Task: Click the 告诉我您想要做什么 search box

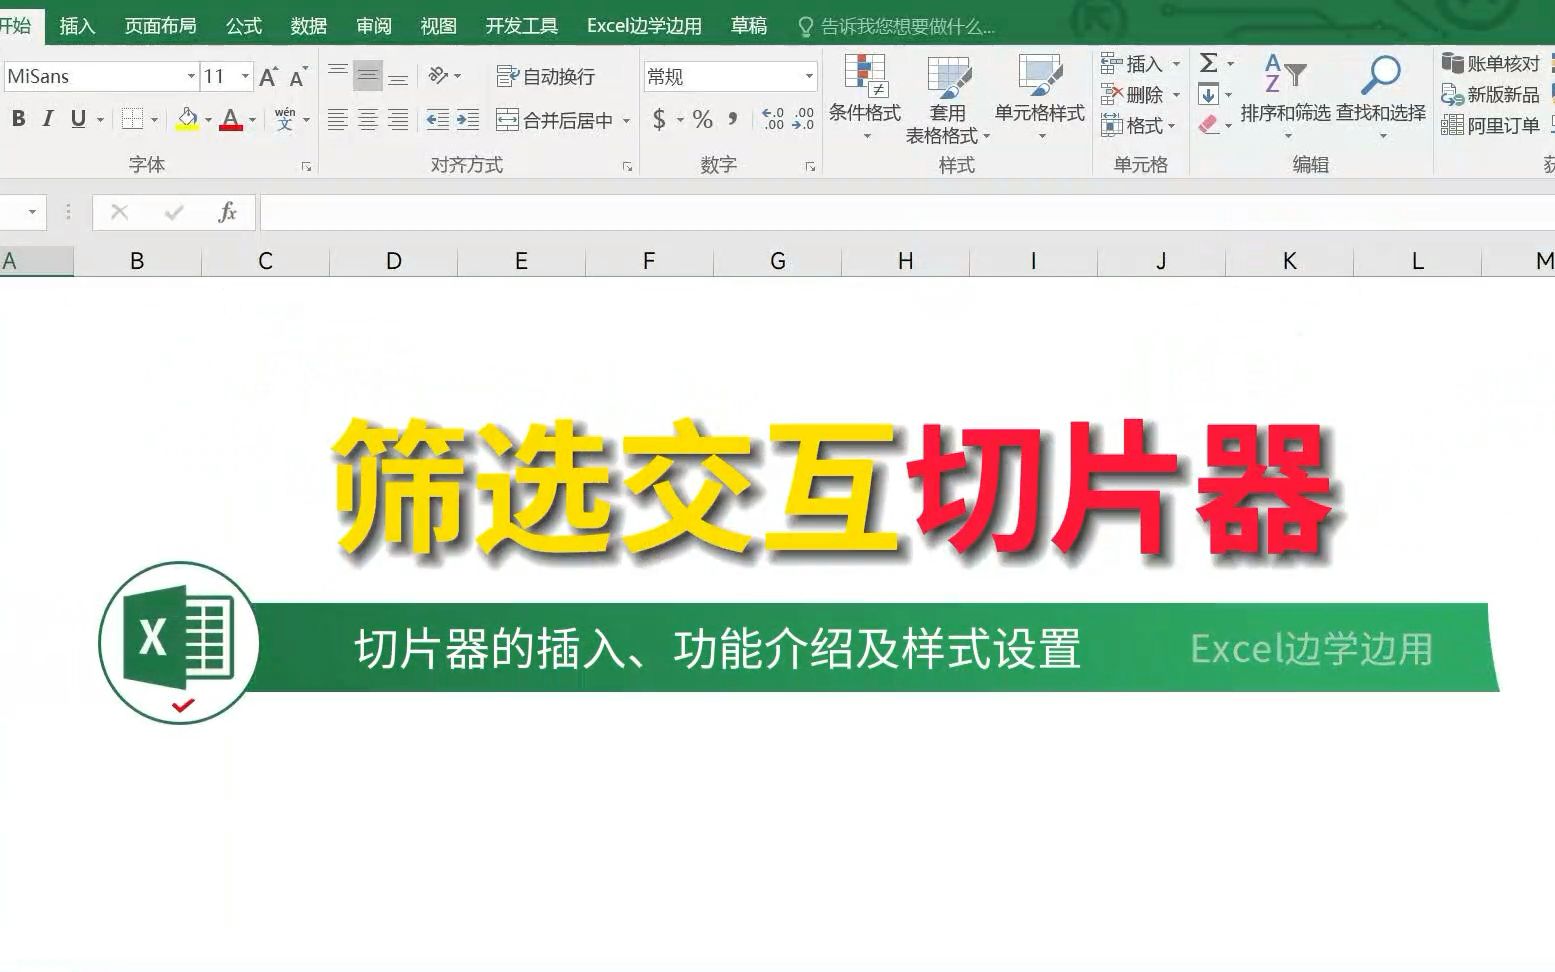Action: 897,27
